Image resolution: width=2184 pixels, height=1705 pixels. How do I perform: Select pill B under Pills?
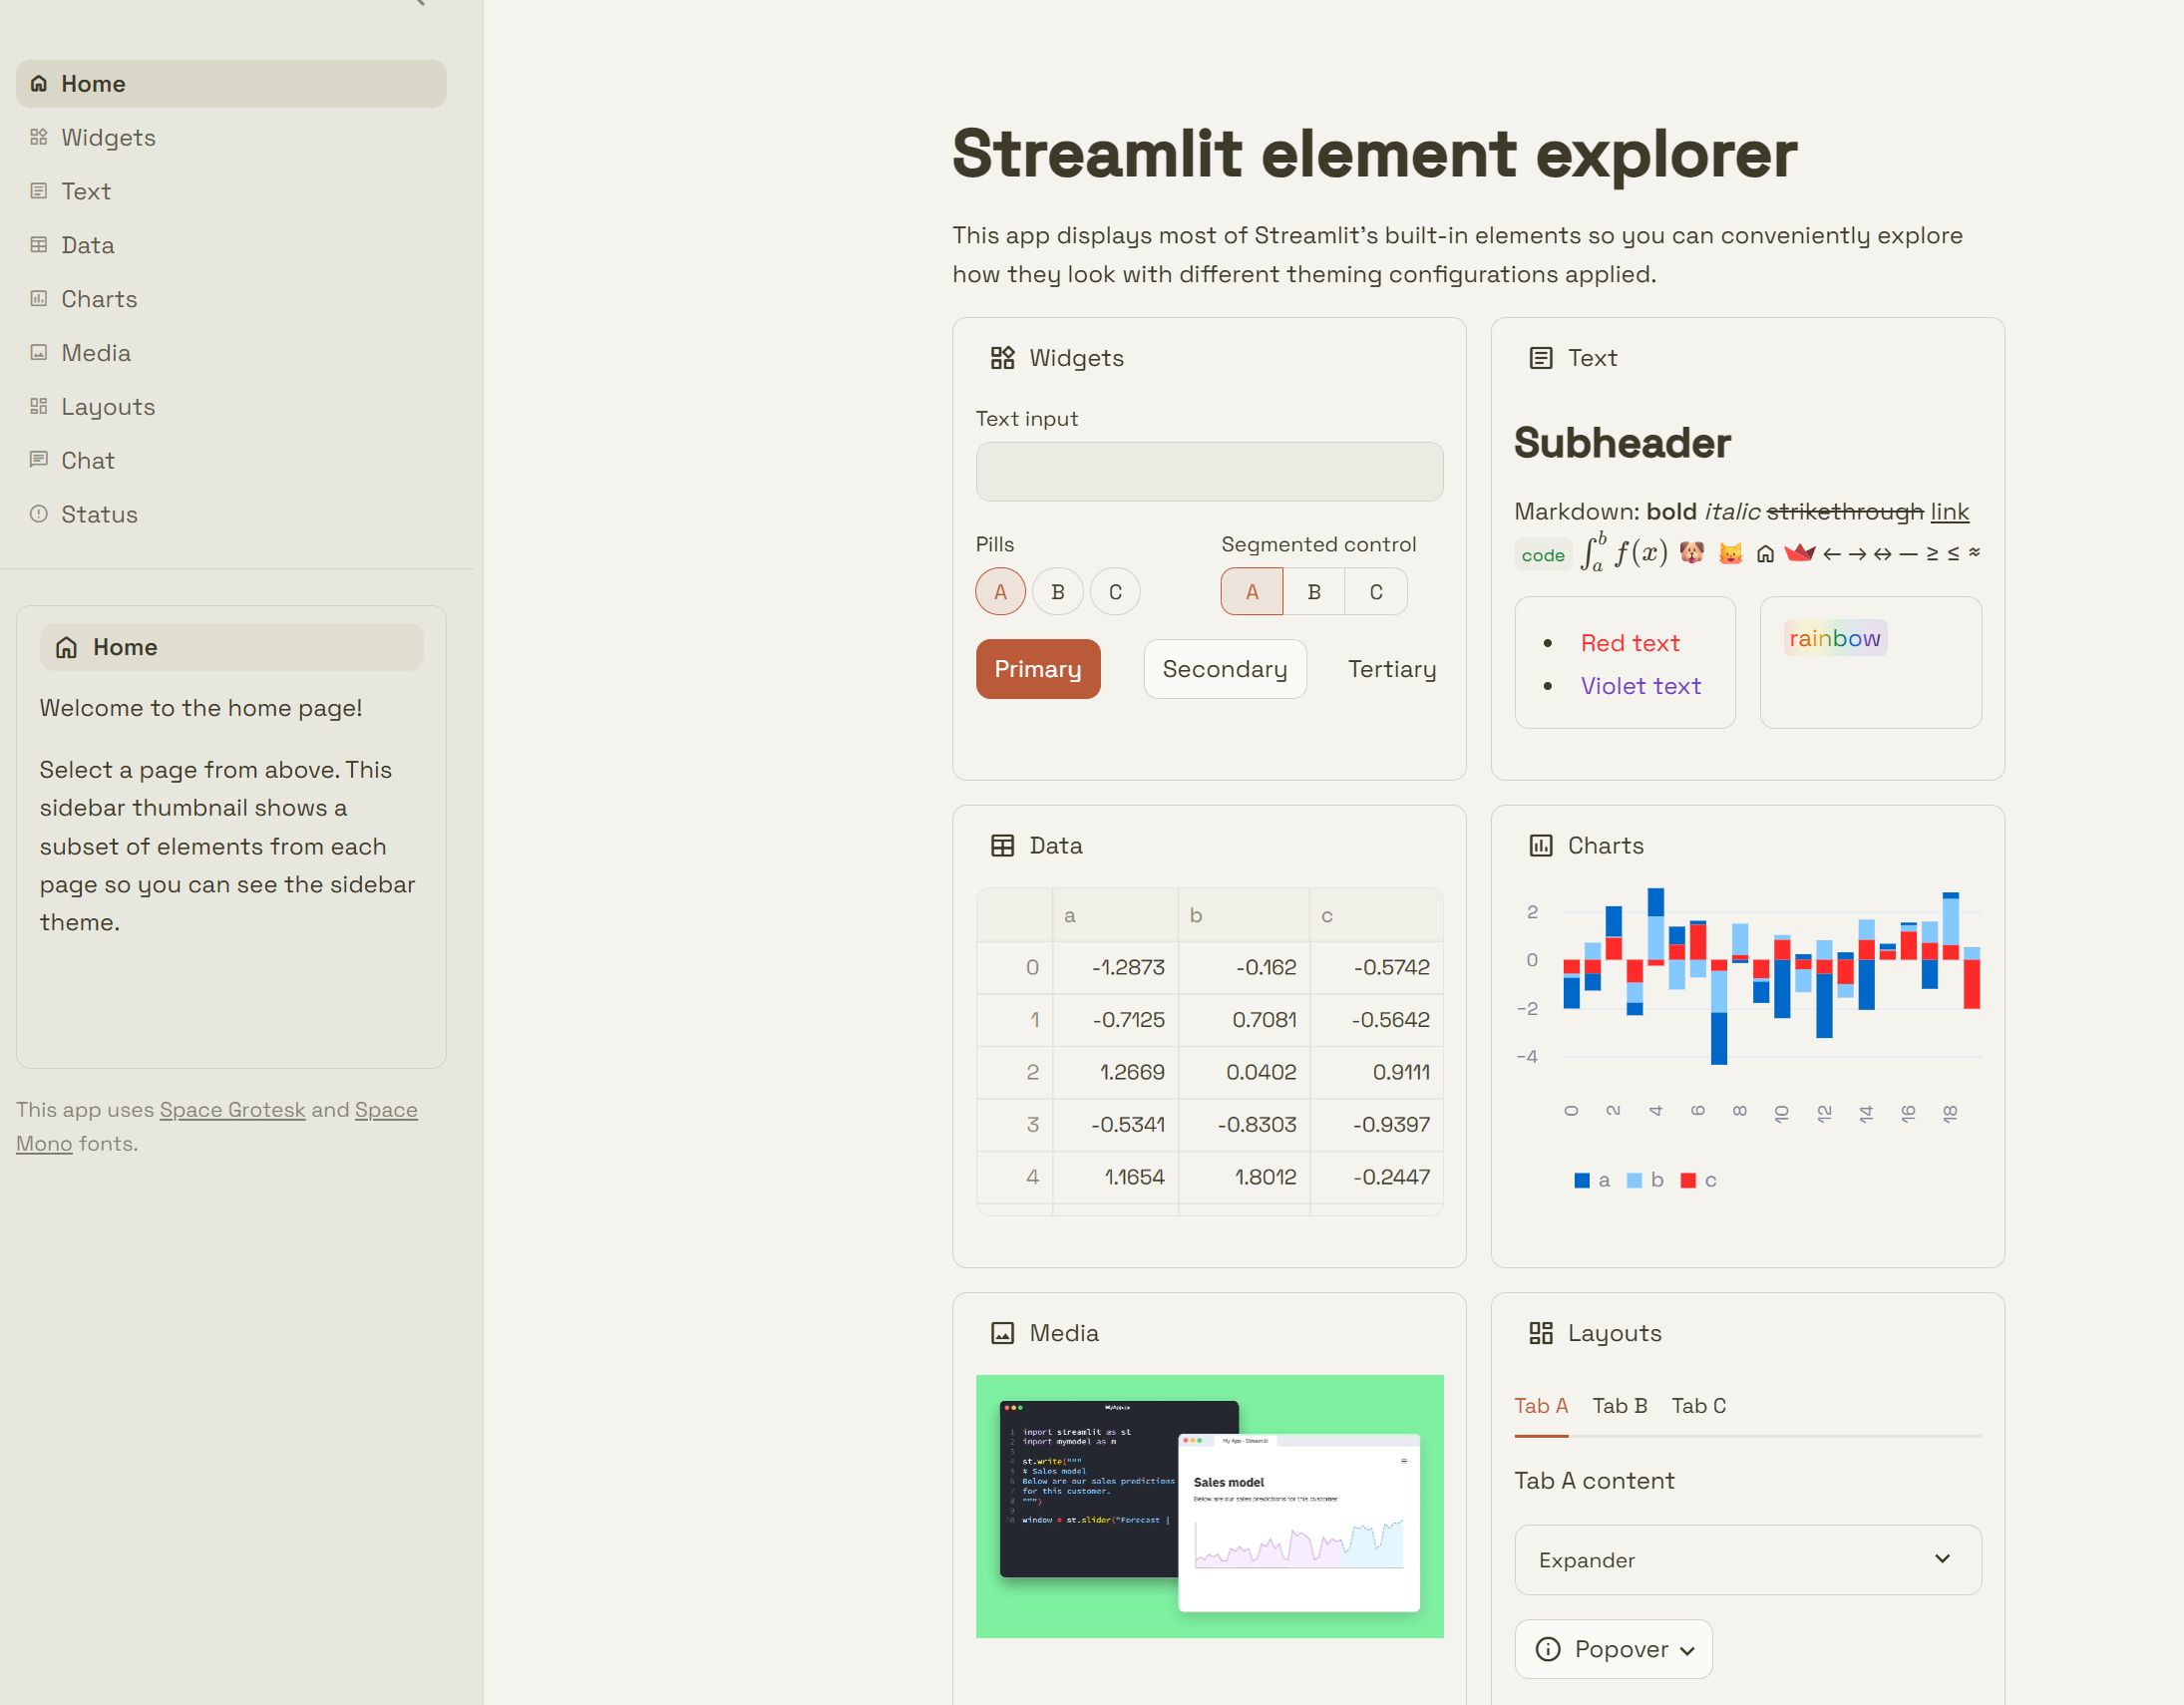click(x=1057, y=592)
